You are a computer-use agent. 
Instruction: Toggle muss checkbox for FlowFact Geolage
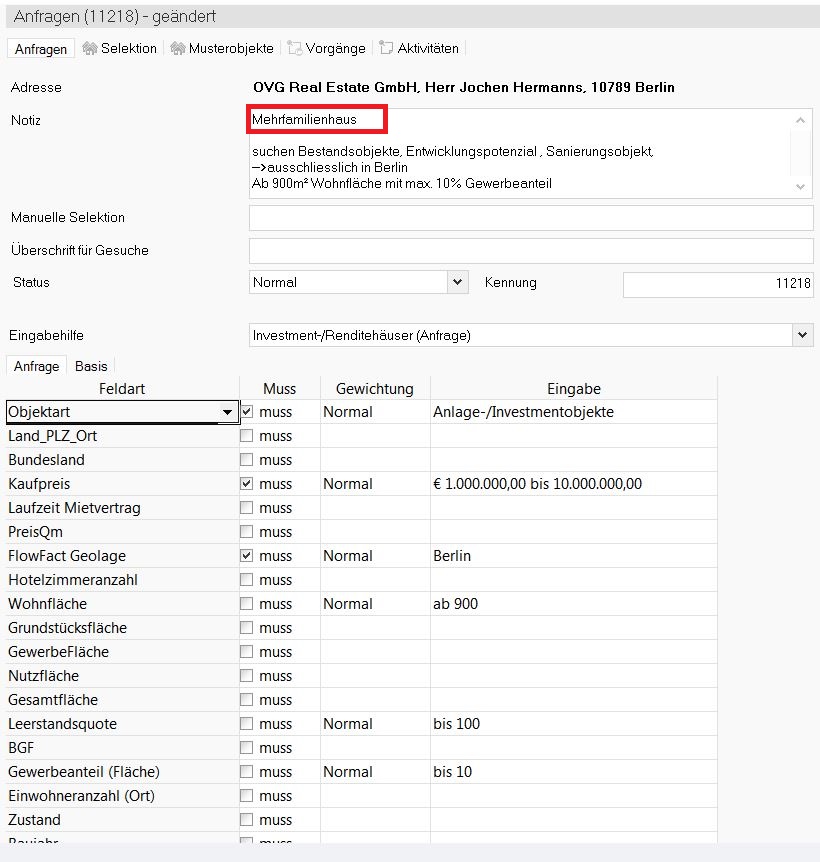[x=247, y=556]
